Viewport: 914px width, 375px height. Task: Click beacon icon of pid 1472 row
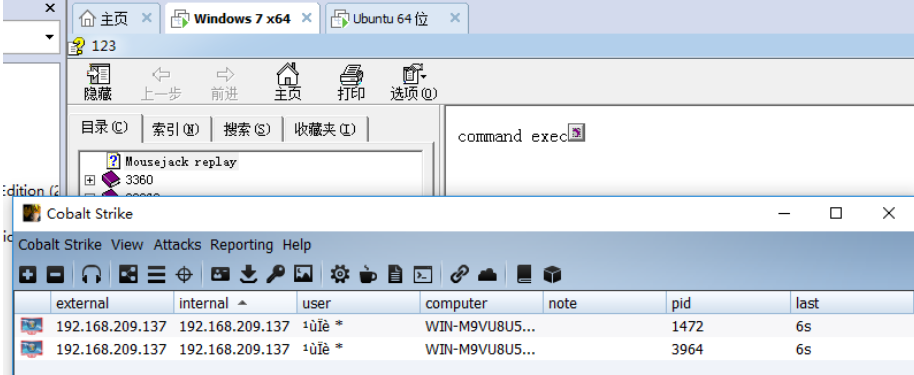pos(31,326)
